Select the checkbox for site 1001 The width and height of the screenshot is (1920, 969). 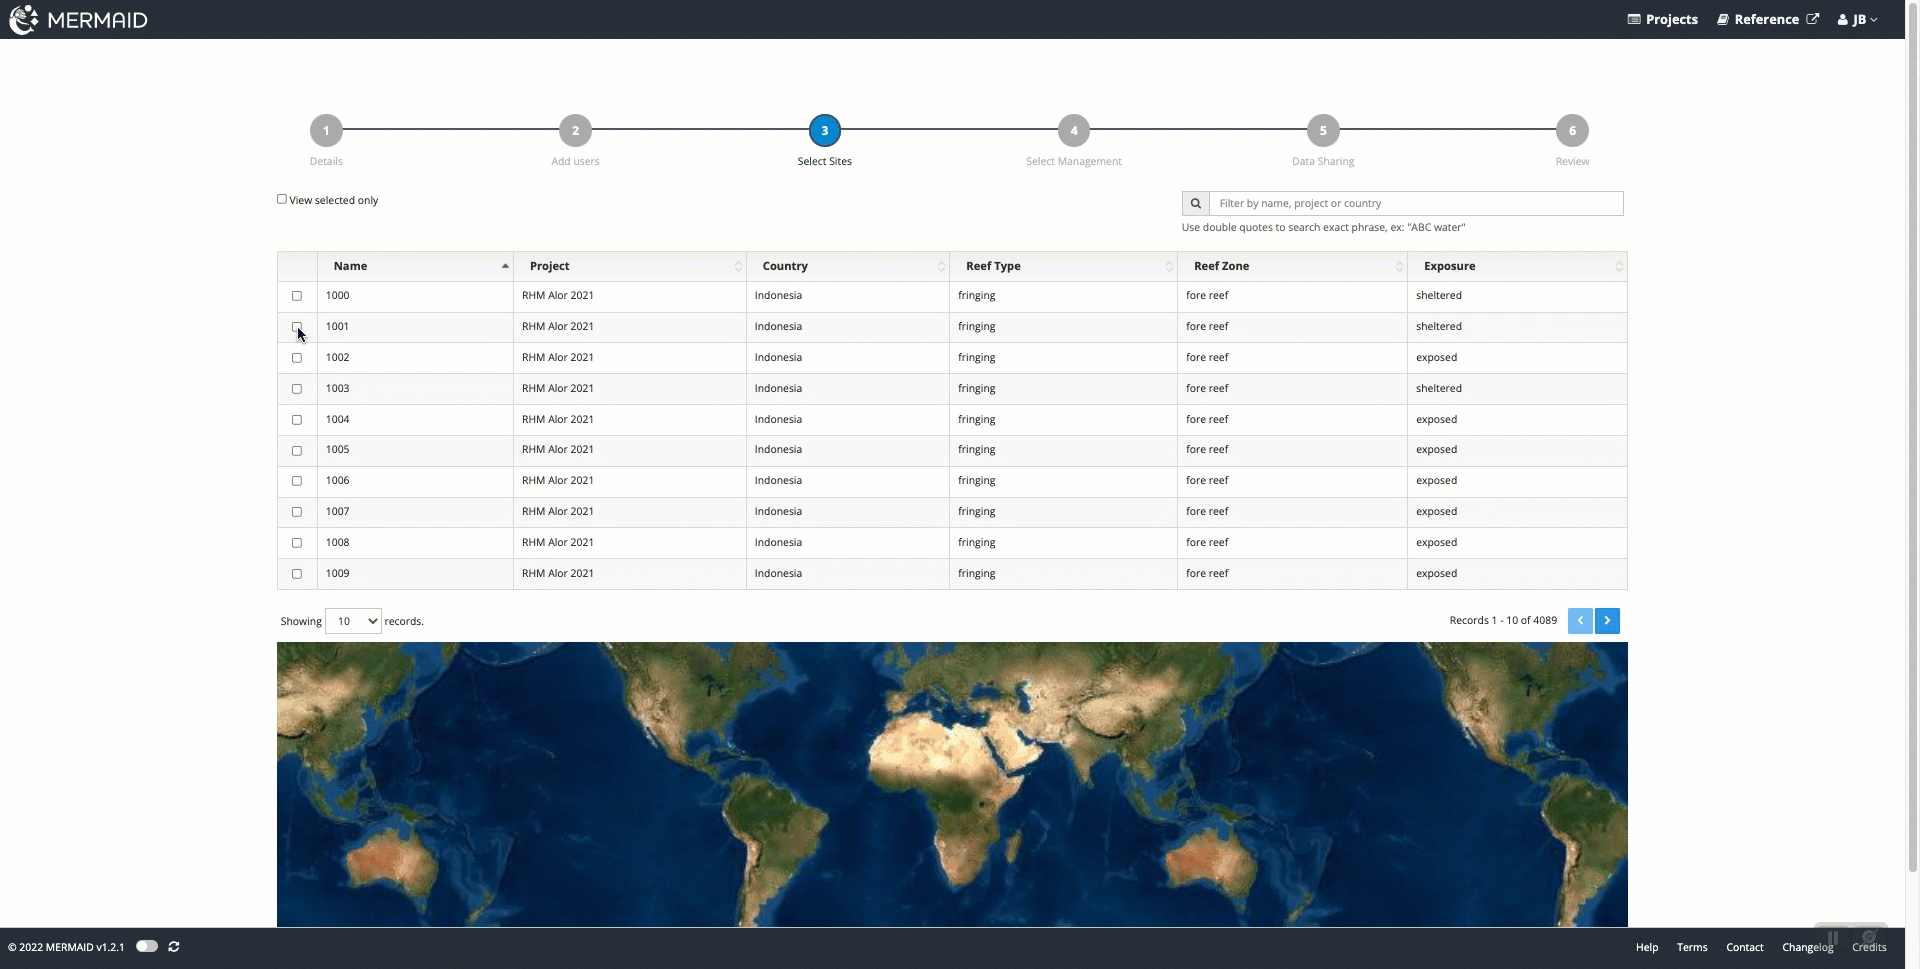click(297, 327)
